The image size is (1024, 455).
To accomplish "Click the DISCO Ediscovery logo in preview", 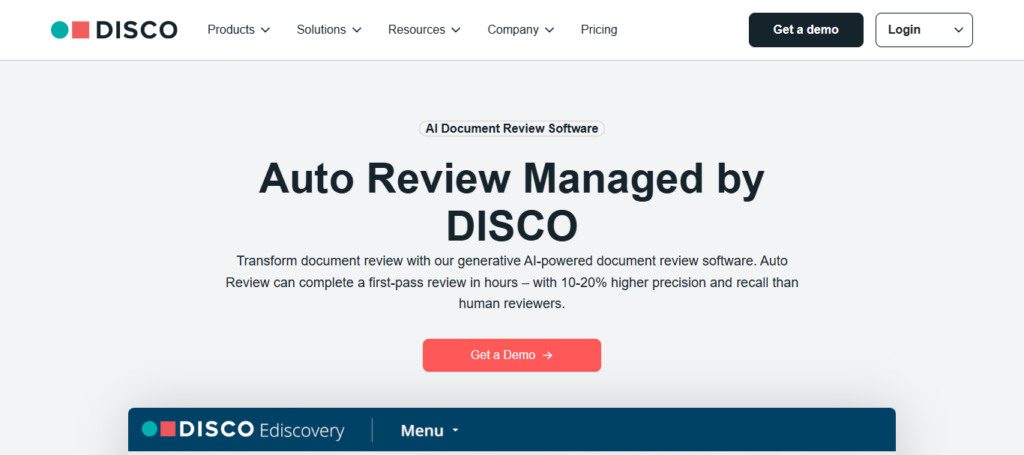I will [243, 430].
